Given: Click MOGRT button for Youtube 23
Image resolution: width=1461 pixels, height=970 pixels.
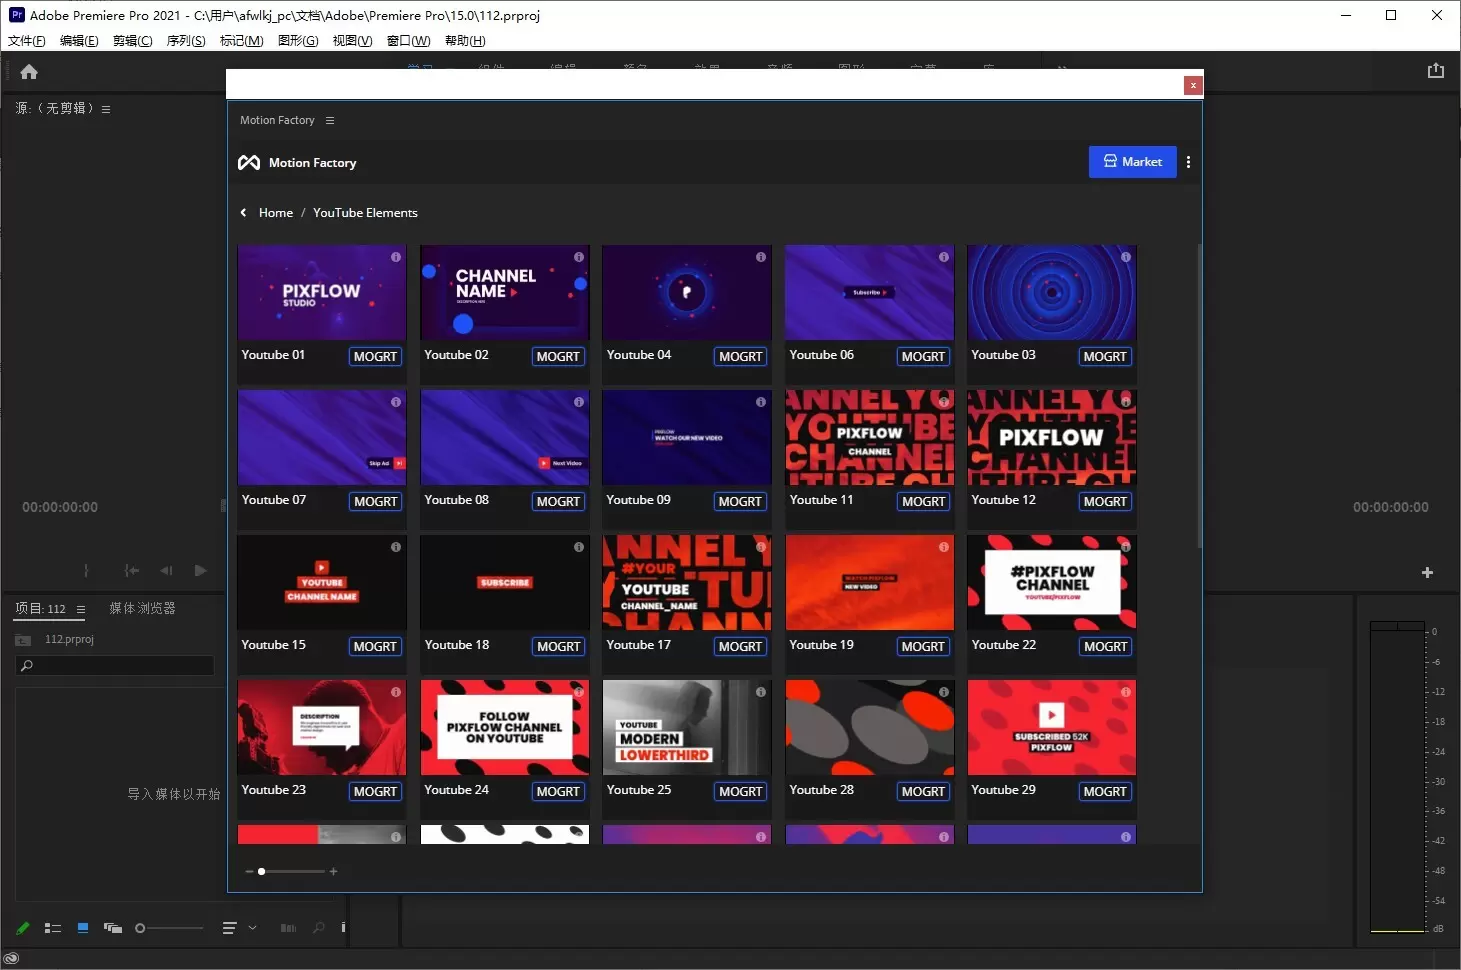Looking at the screenshot, I should pyautogui.click(x=375, y=792).
